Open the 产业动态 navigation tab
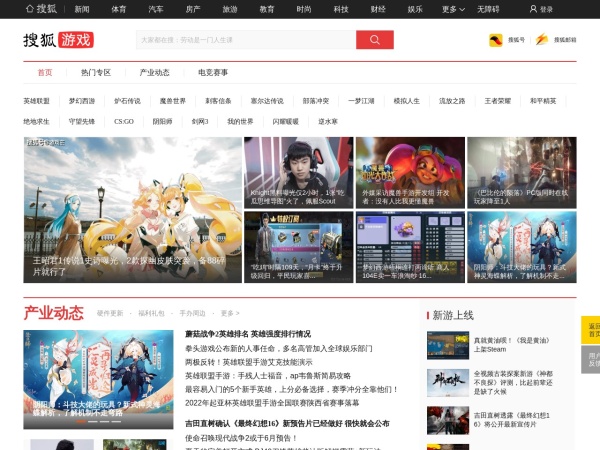This screenshot has width=600, height=450. point(154,72)
